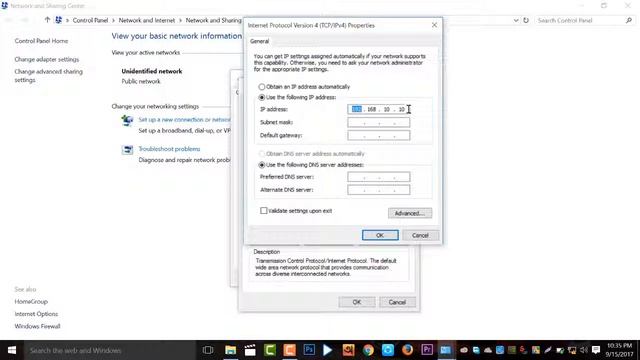Click the cloud (OneDrive) tray icon
640x360 pixels.
(488, 350)
